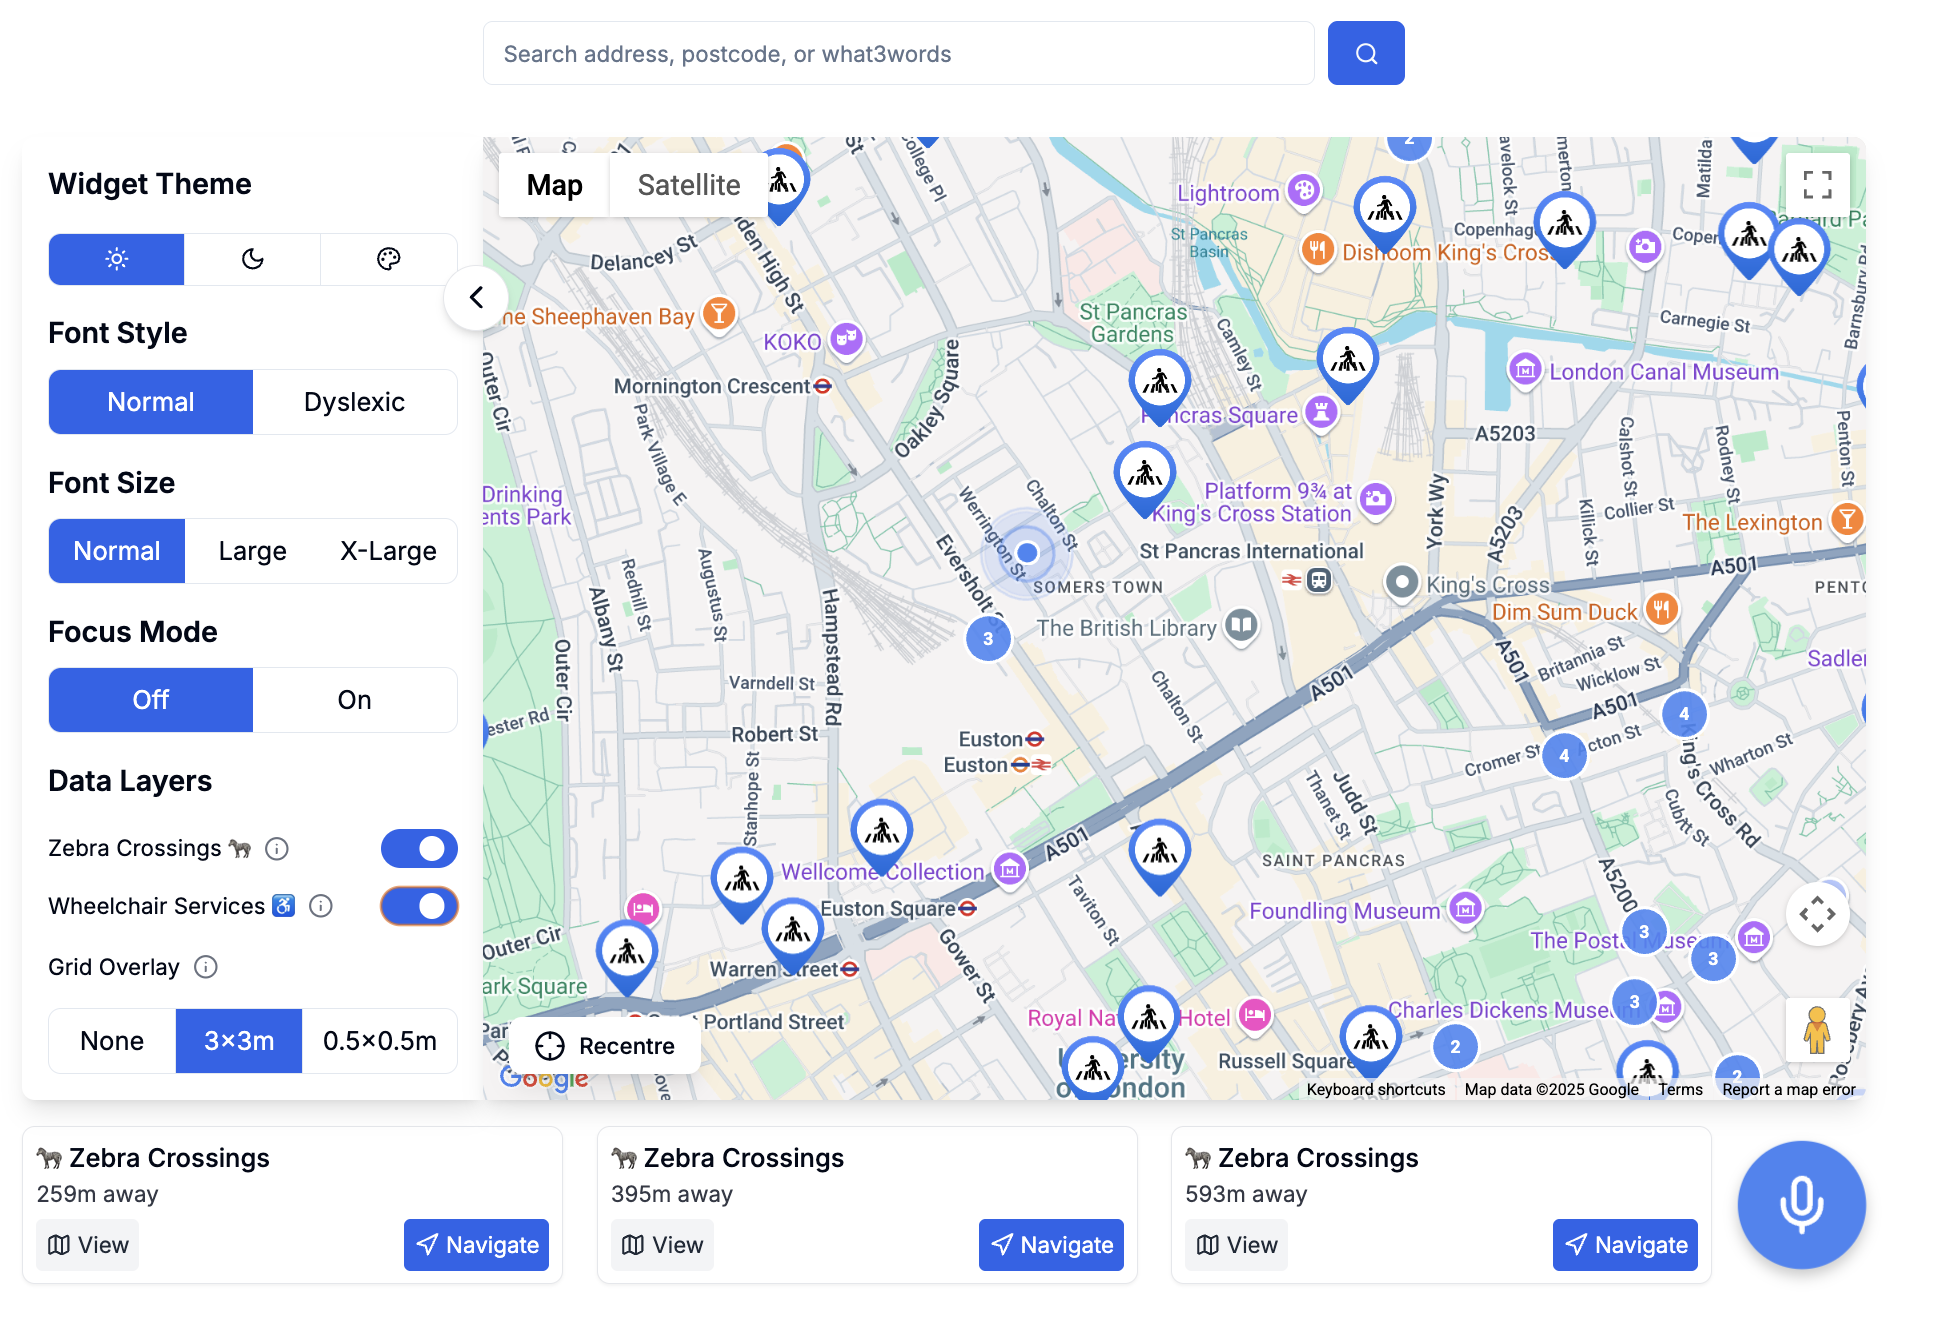Expand cluster marker 3 near Eversholt St
Viewport: 1950px width, 1324px height.
point(987,639)
